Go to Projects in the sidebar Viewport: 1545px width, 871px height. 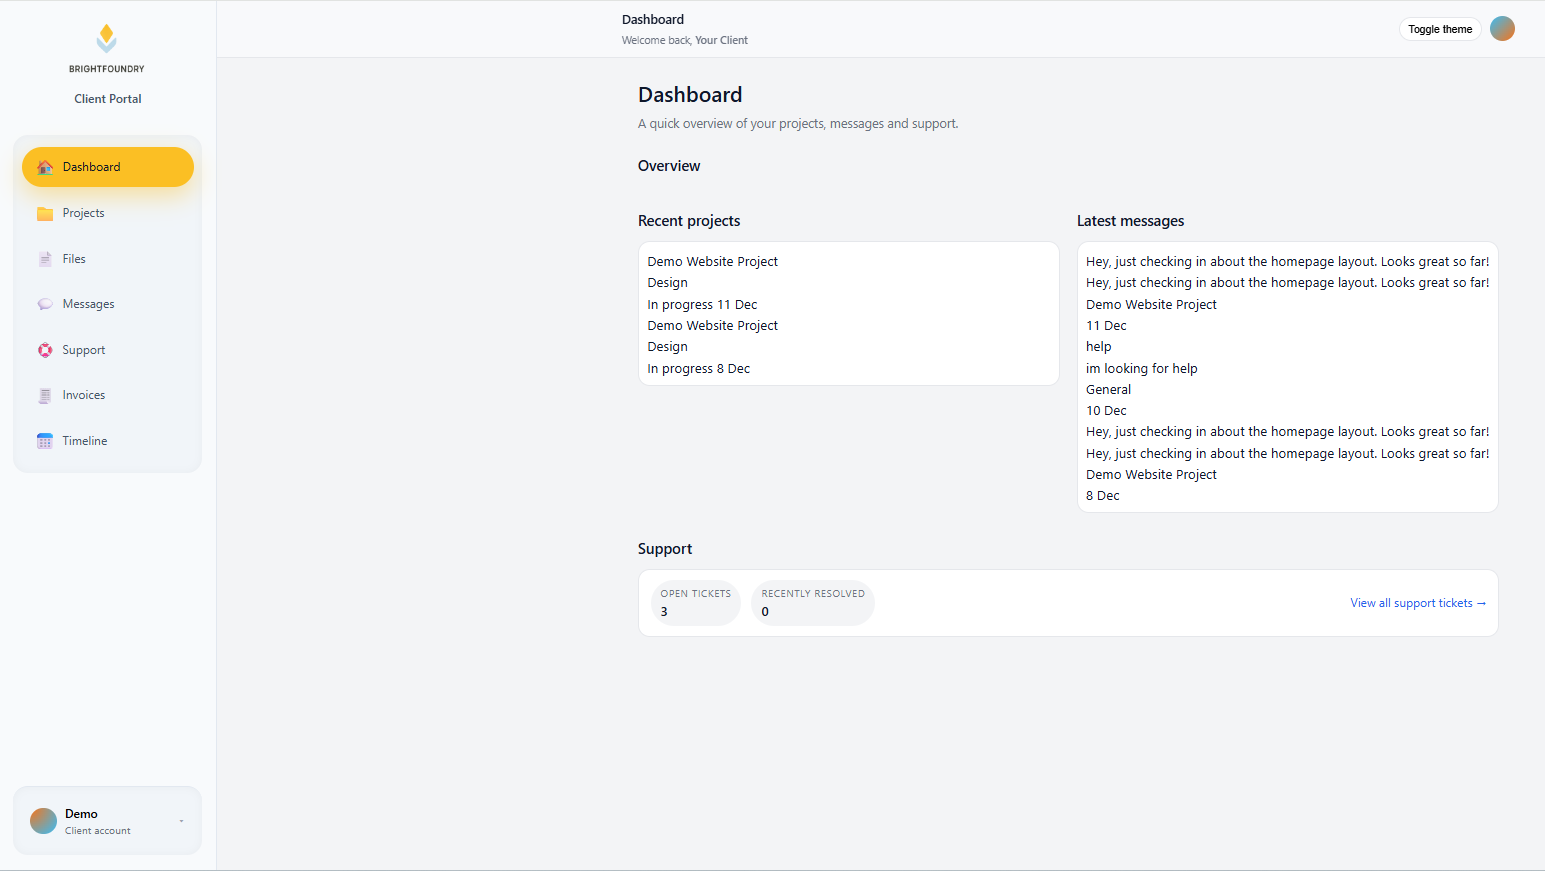pyautogui.click(x=108, y=213)
